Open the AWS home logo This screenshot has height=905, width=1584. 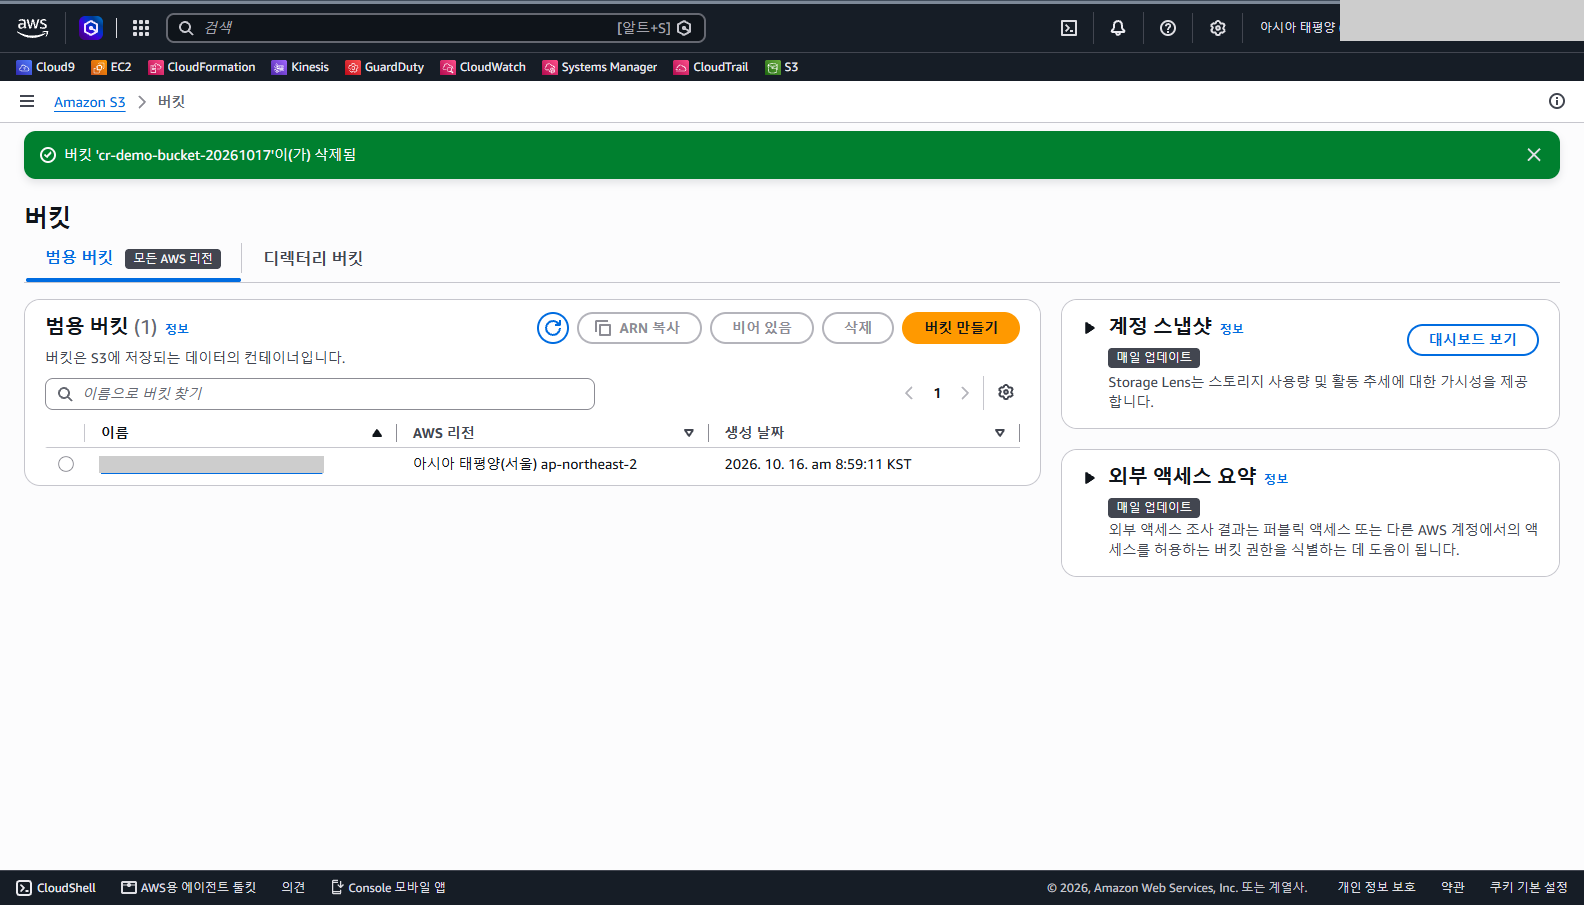[x=32, y=28]
